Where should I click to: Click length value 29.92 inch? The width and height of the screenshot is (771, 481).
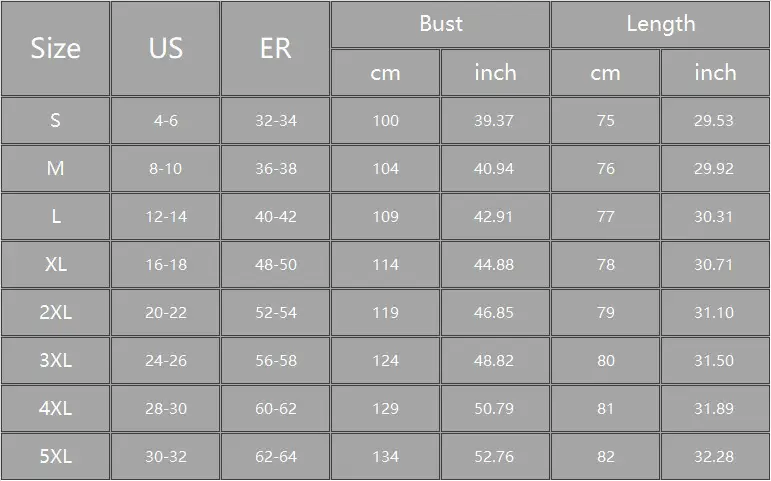pos(715,169)
